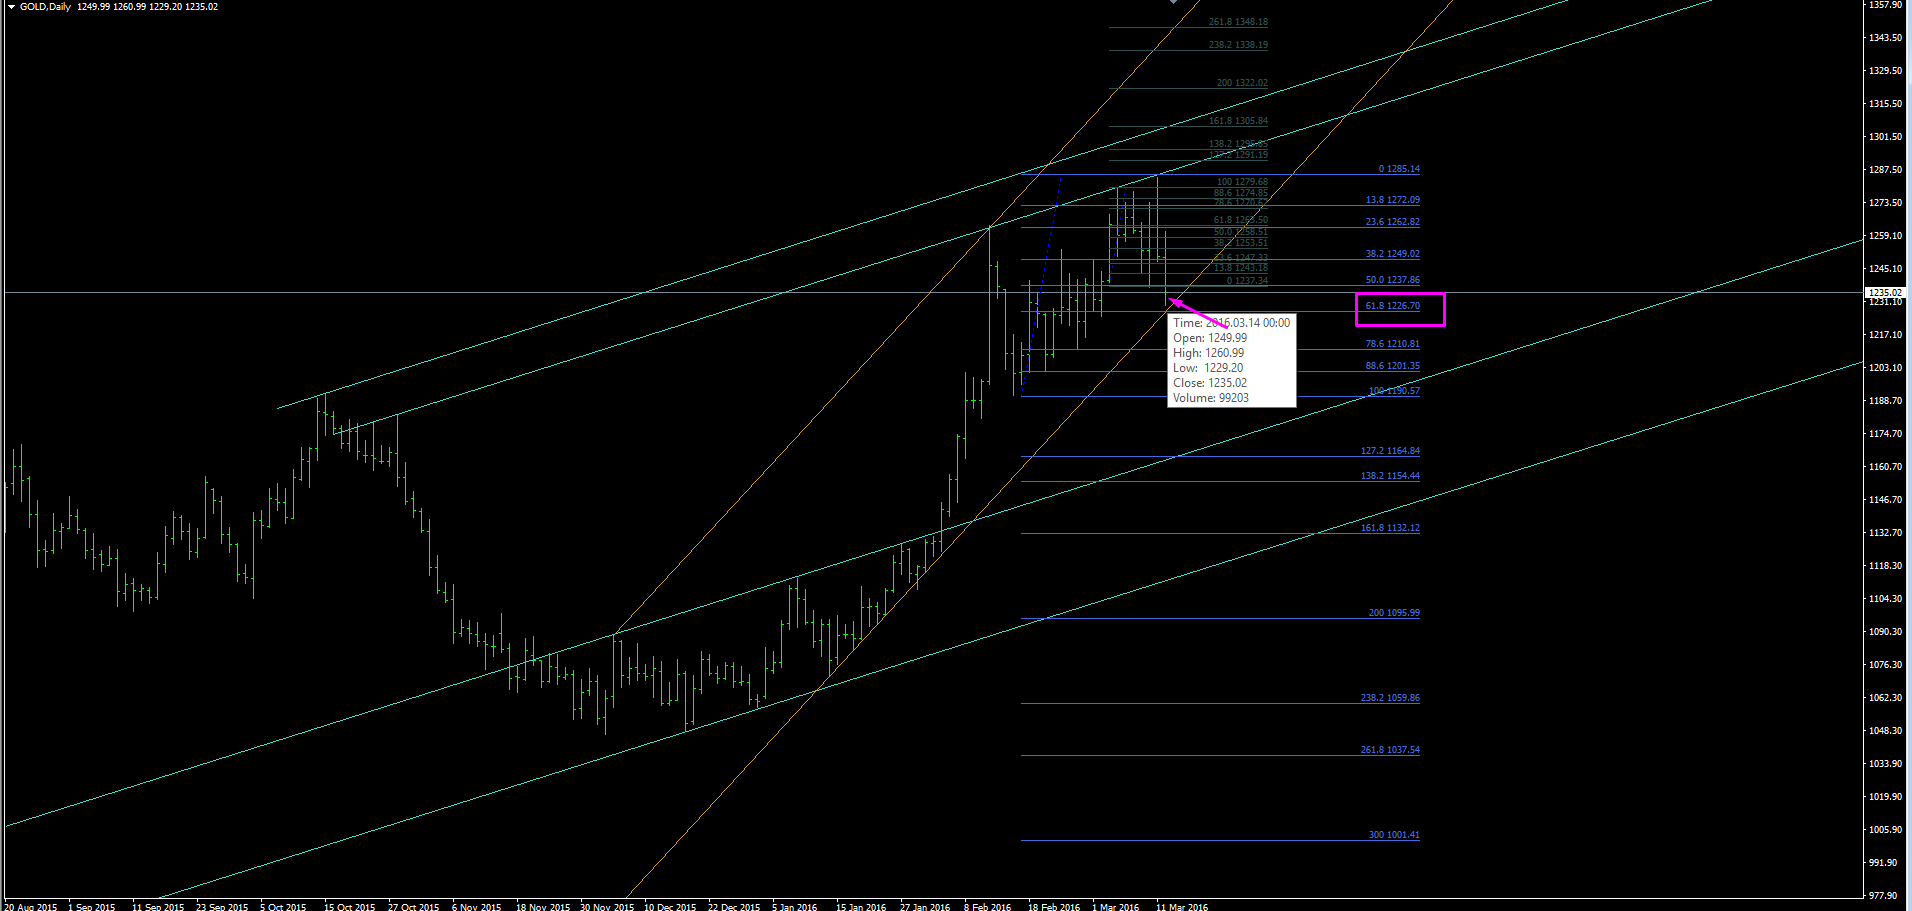Select the 8 Feb 2016 date label

coord(987,907)
